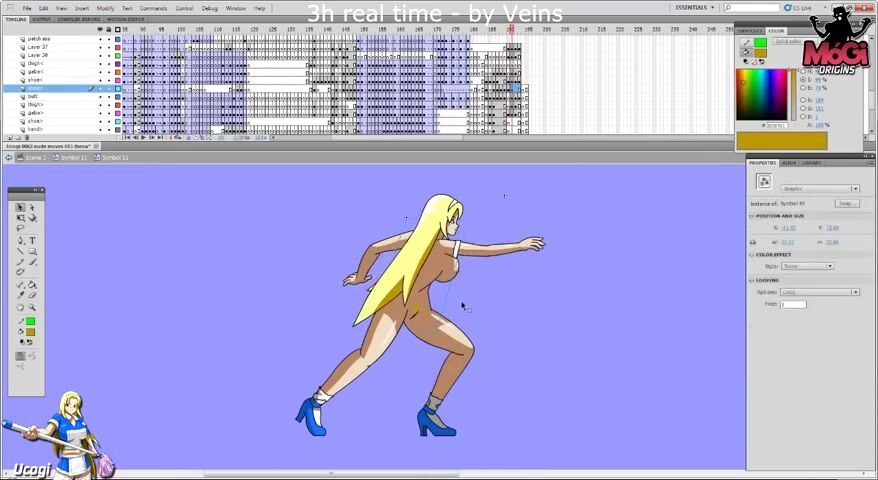Select the Eraser tool

point(32,295)
